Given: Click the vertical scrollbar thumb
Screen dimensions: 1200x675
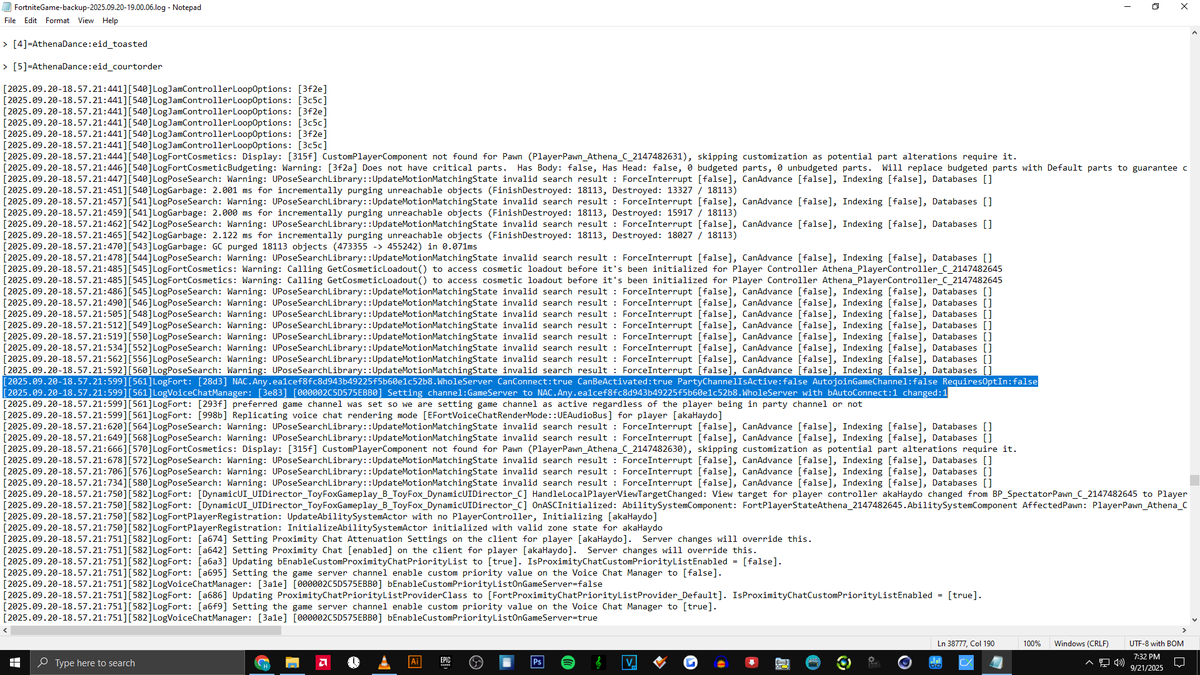Looking at the screenshot, I should (x=1193, y=481).
